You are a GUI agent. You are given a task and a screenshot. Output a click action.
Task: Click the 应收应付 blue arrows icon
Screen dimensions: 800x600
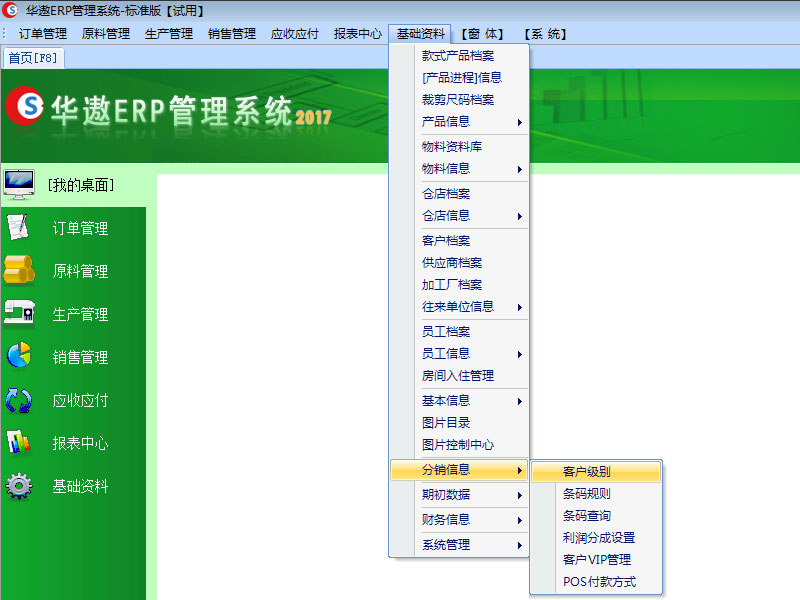point(19,400)
